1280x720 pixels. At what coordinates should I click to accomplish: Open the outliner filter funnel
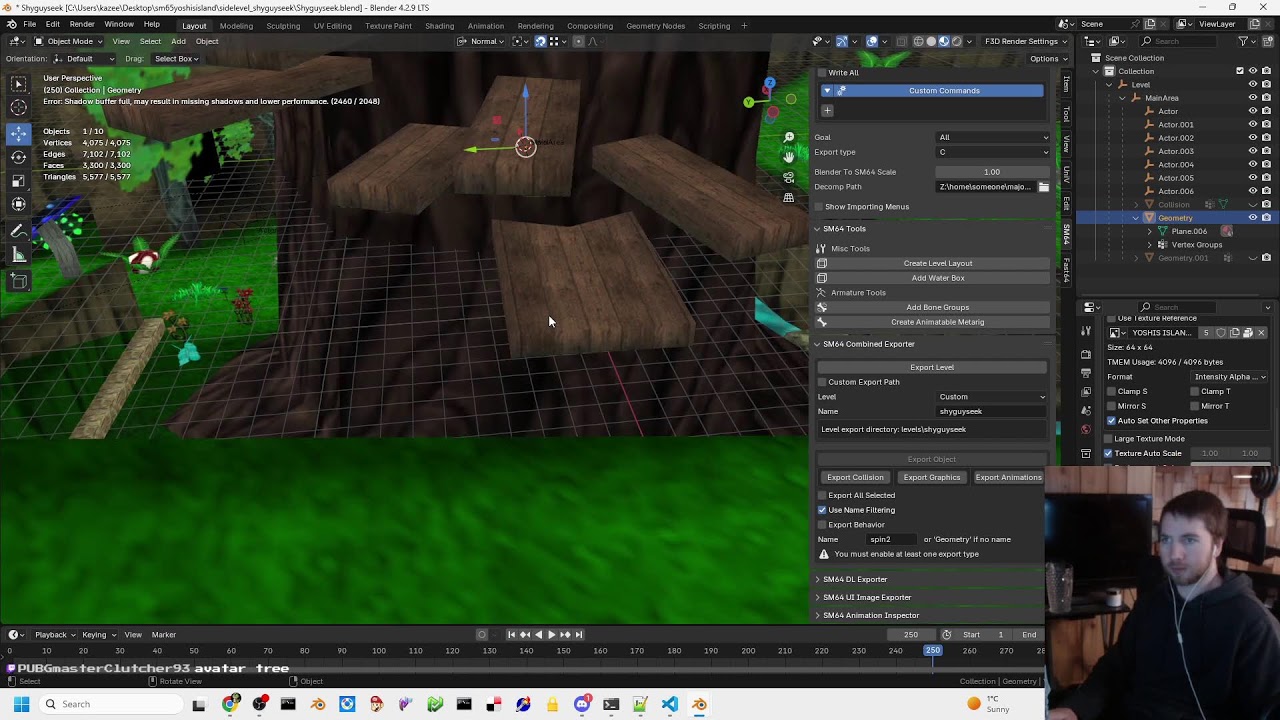pyautogui.click(x=1243, y=41)
